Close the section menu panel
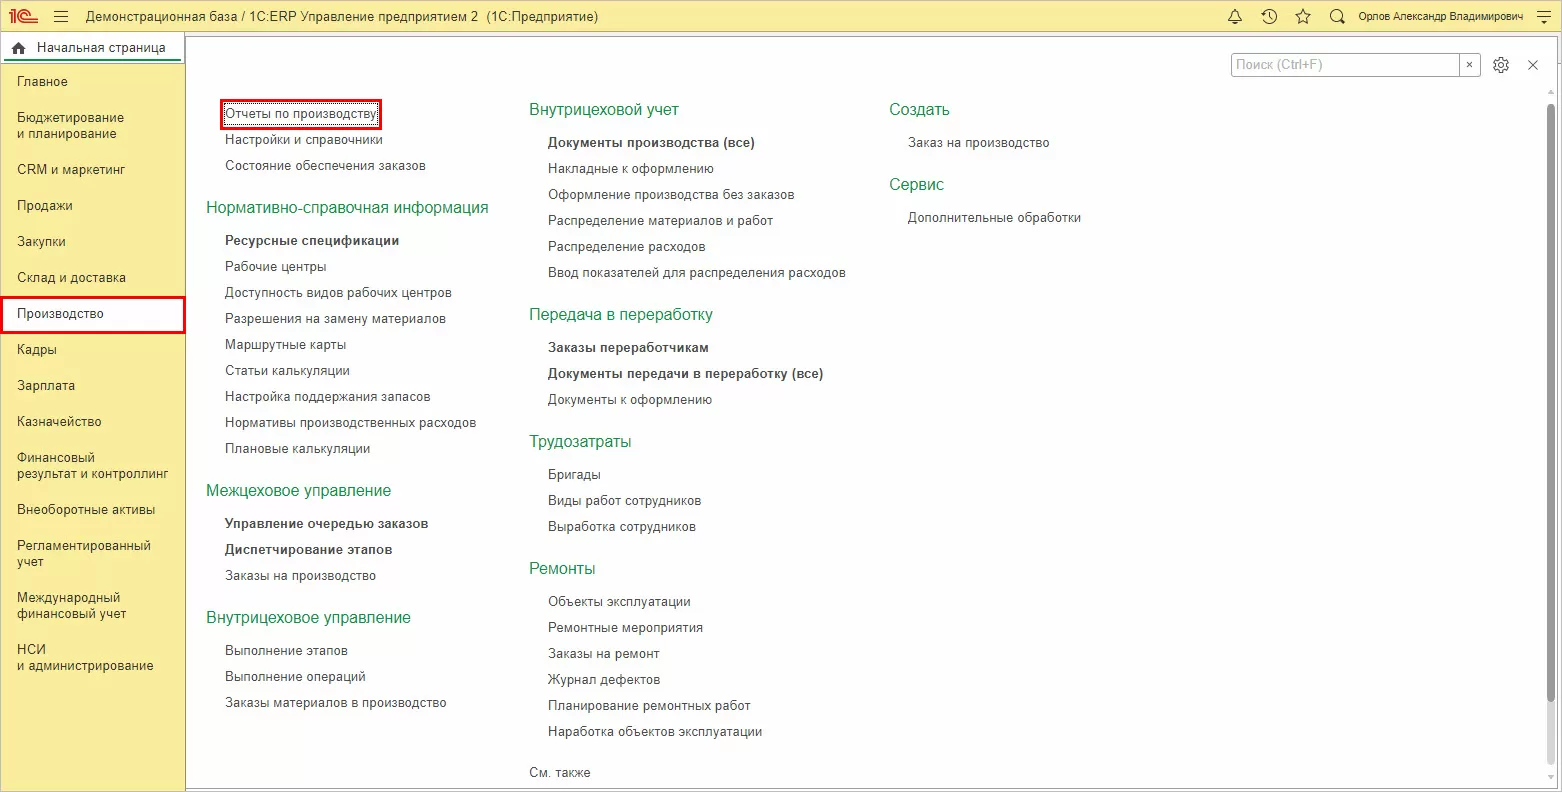The width and height of the screenshot is (1562, 792). (1533, 65)
